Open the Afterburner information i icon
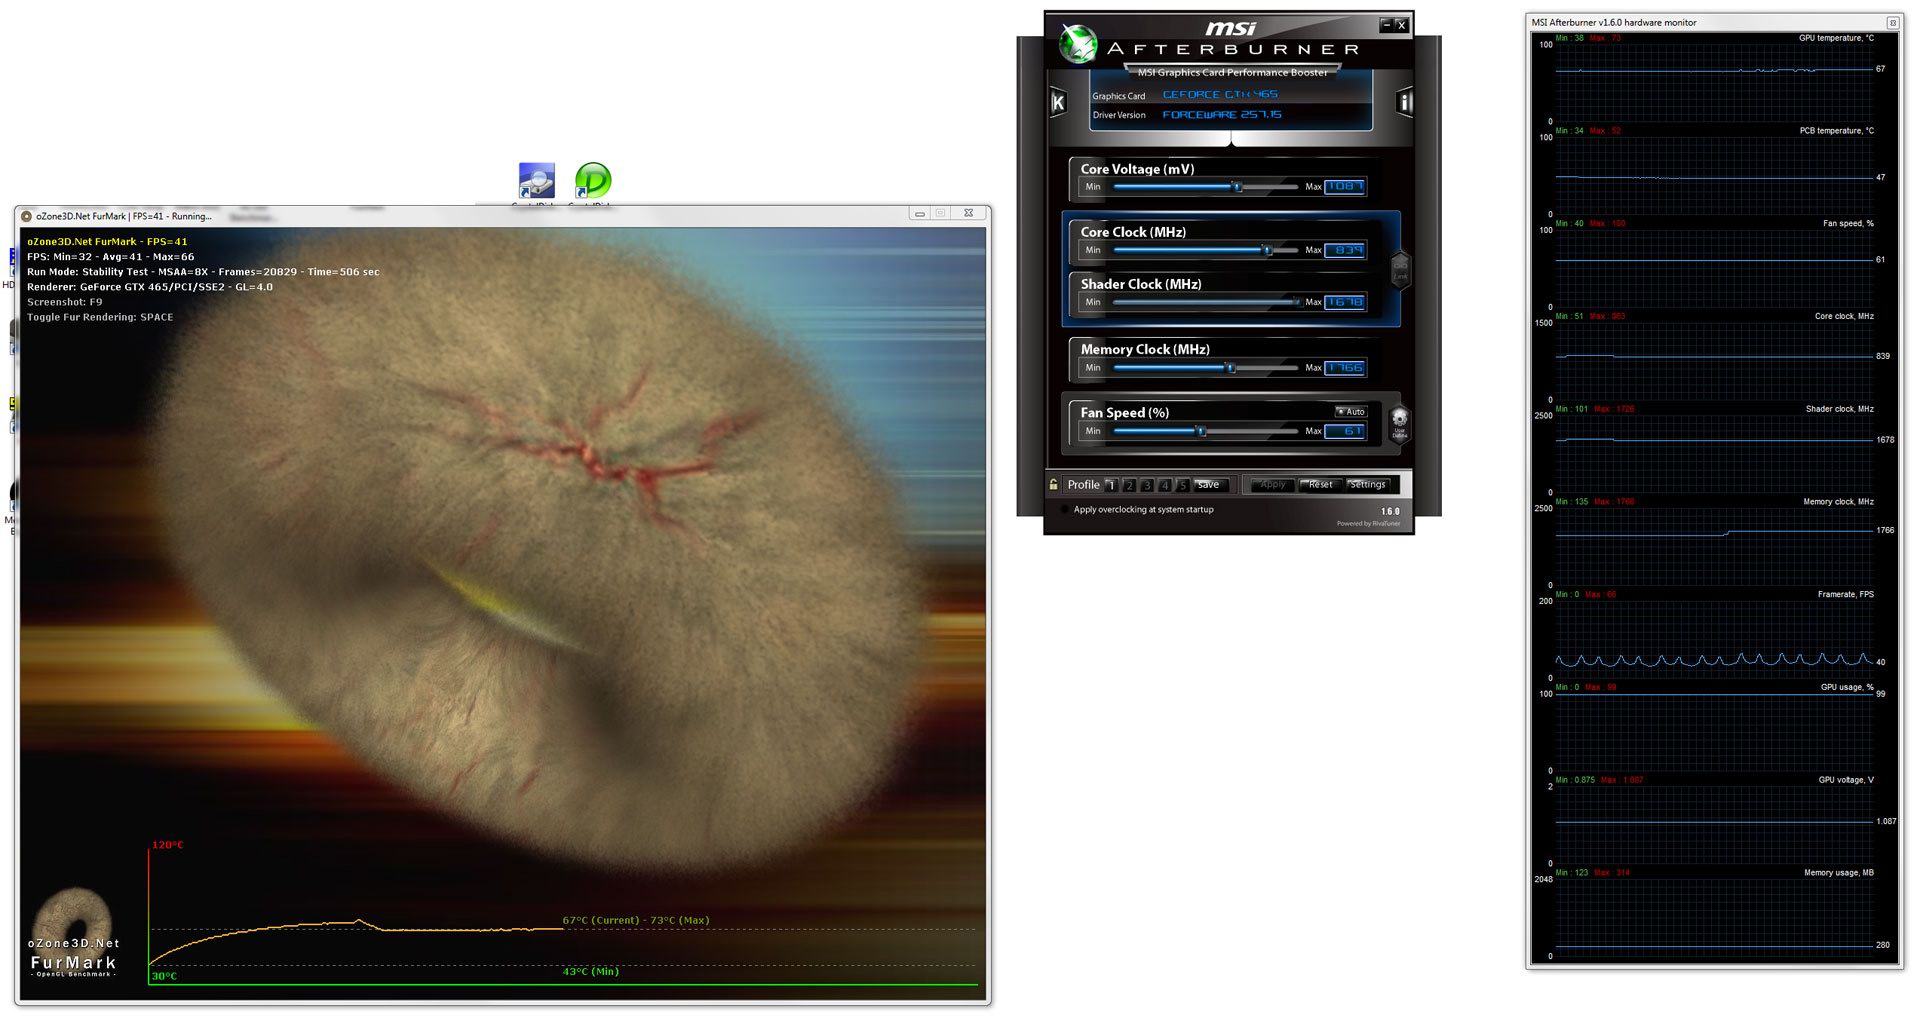 [x=1404, y=102]
